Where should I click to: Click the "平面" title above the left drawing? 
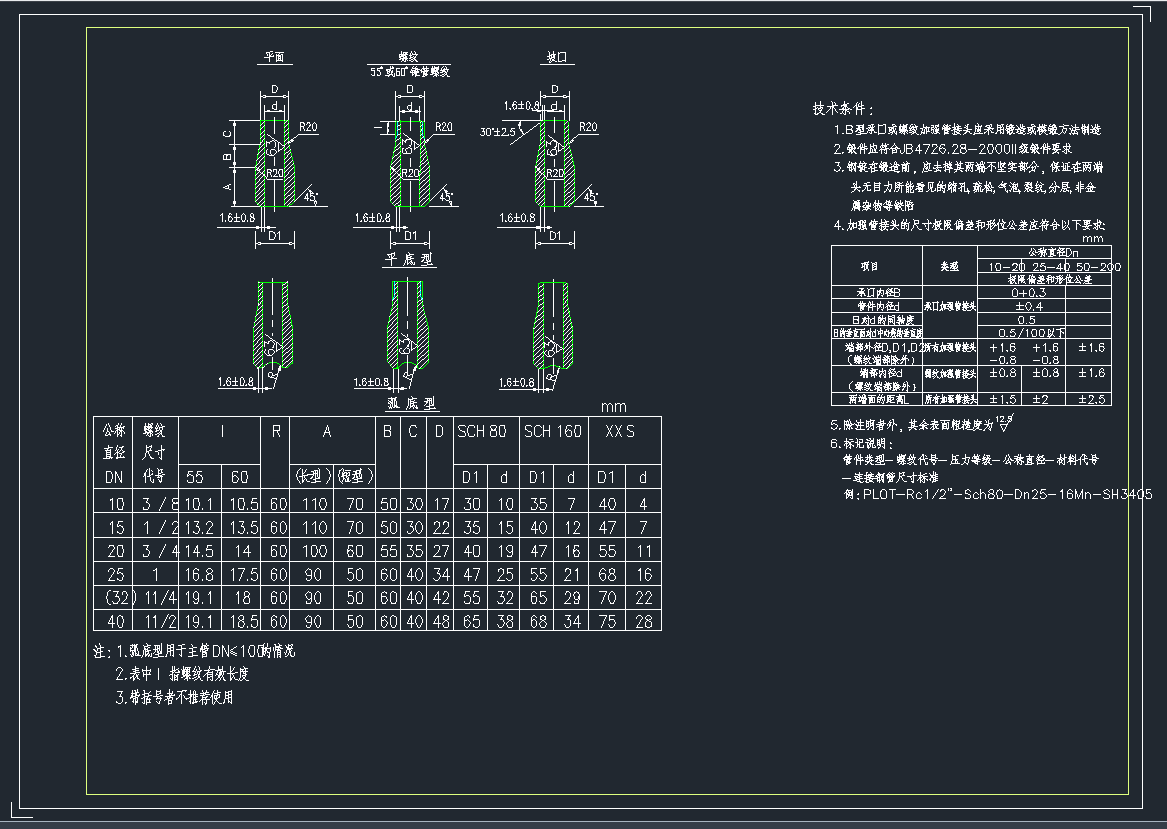click(x=273, y=58)
